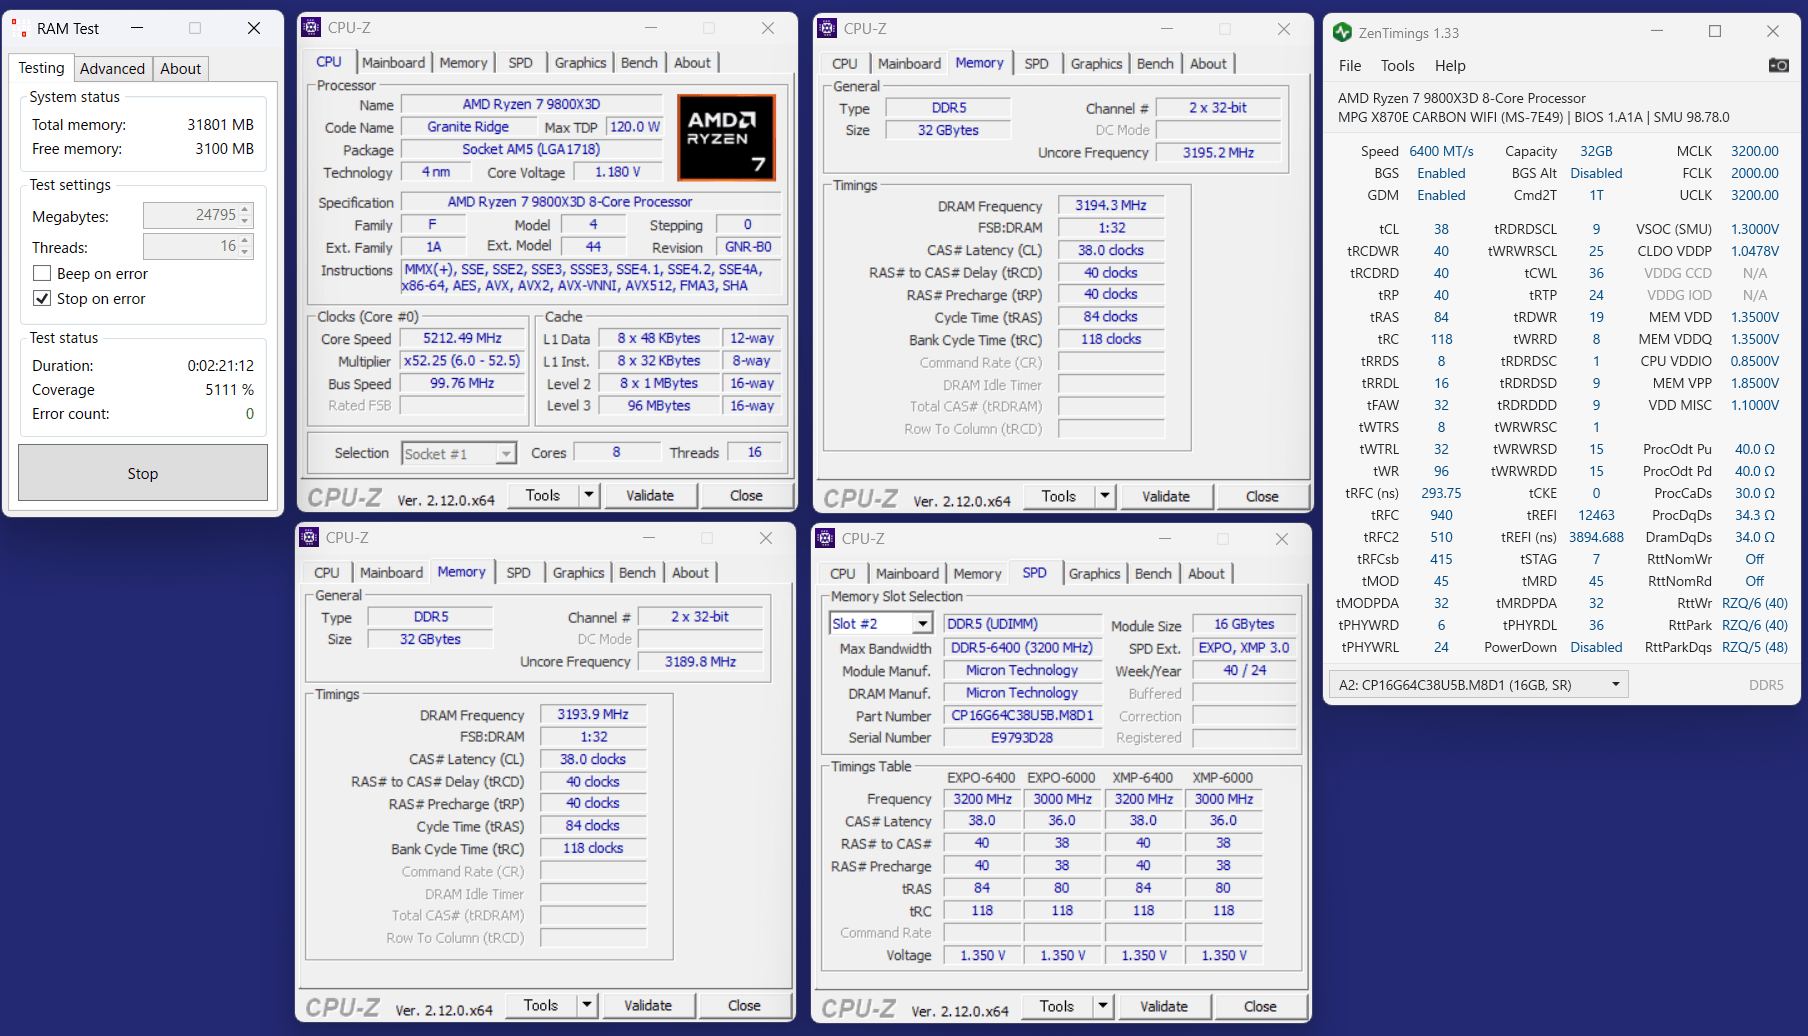Click the ZenTimings tRFC (ns) value 293.75
The height and width of the screenshot is (1036, 1808).
point(1441,493)
